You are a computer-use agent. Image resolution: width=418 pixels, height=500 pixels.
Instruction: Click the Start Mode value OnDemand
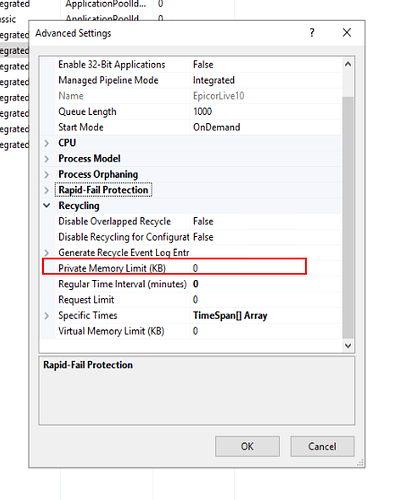pyautogui.click(x=217, y=127)
